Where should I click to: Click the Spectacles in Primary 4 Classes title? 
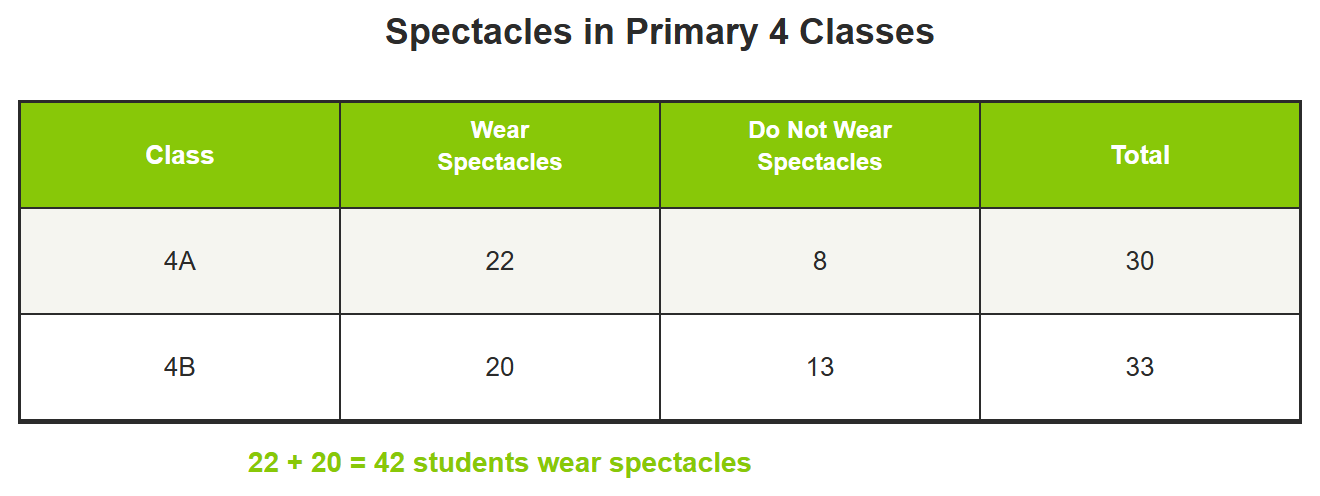(660, 32)
